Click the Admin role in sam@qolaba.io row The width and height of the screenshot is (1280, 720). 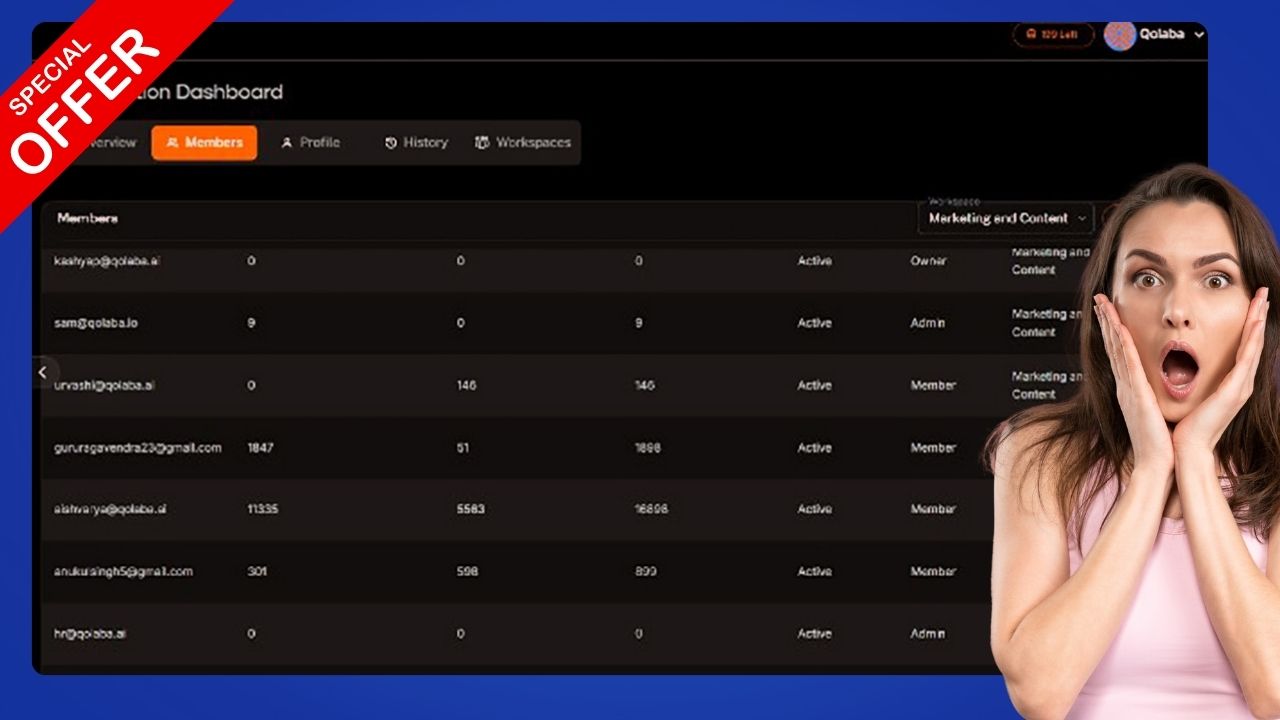(928, 323)
